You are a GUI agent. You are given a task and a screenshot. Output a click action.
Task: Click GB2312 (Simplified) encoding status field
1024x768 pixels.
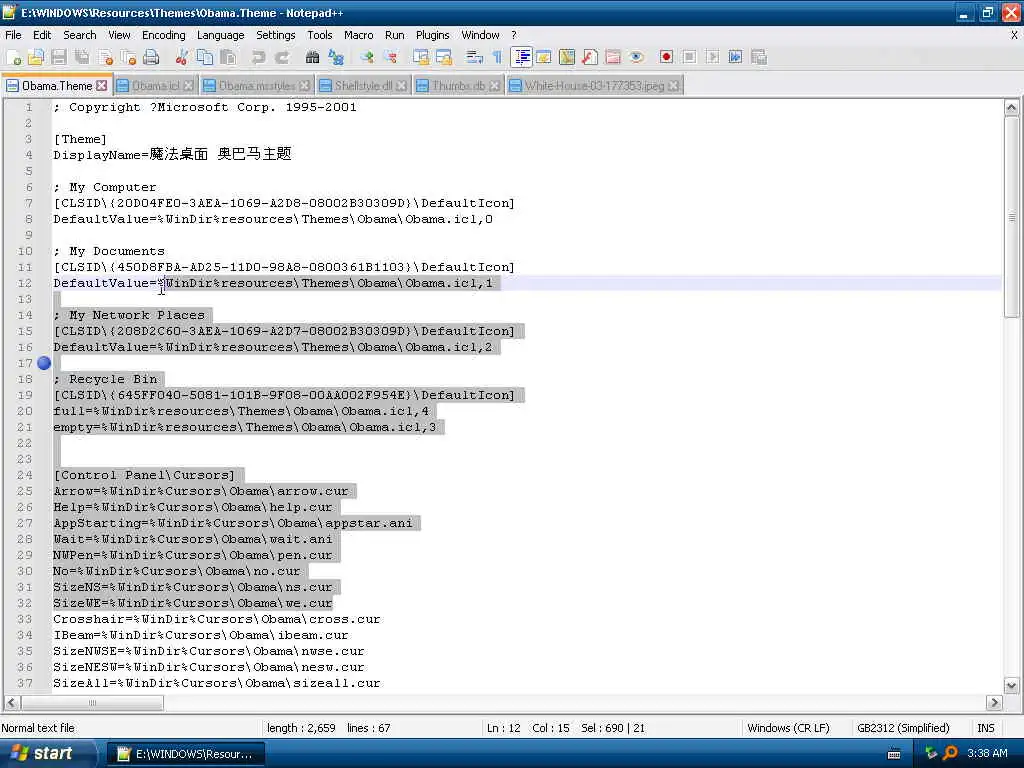coord(903,728)
